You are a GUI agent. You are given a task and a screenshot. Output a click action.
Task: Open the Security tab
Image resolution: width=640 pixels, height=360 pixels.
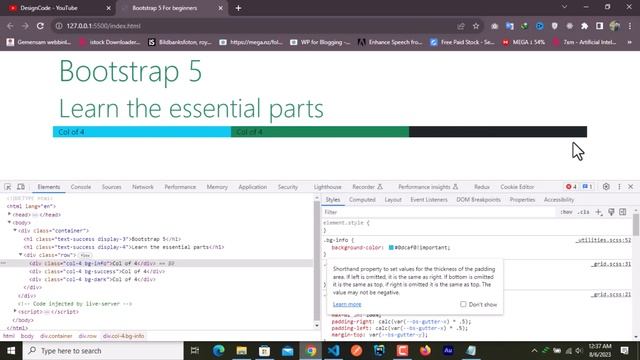288,187
